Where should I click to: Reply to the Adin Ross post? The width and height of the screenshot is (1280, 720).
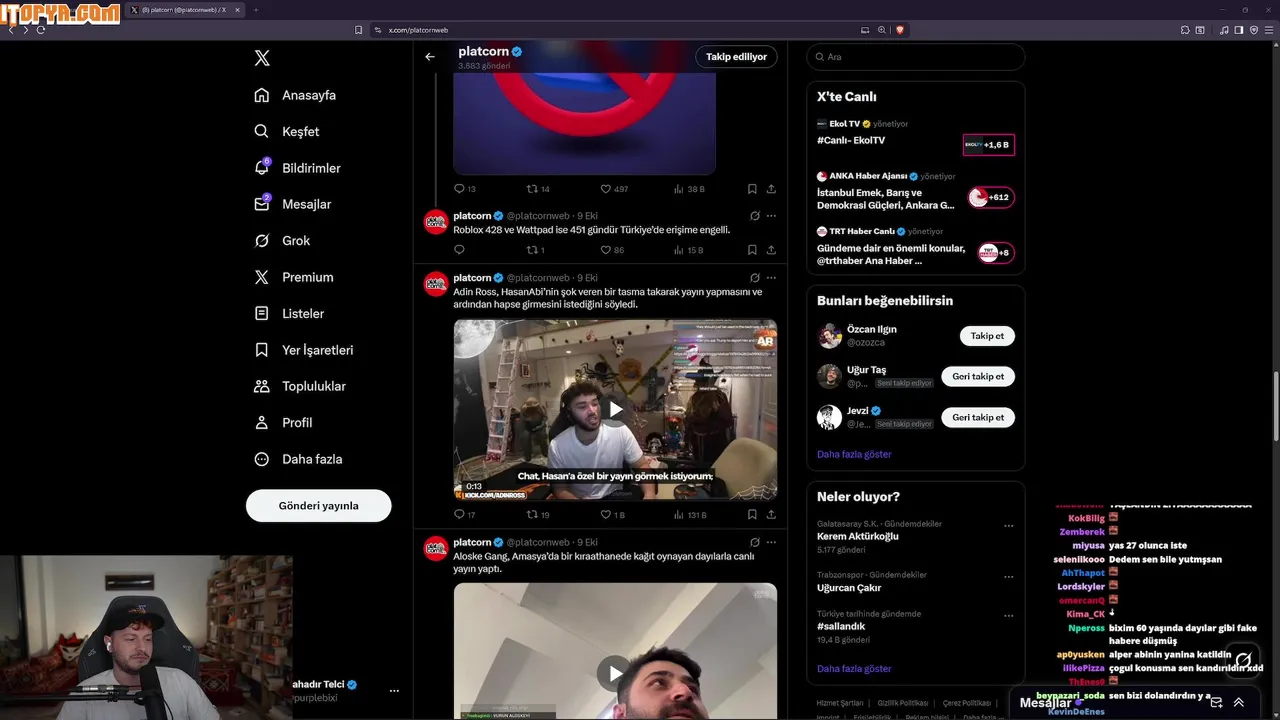pyautogui.click(x=464, y=515)
